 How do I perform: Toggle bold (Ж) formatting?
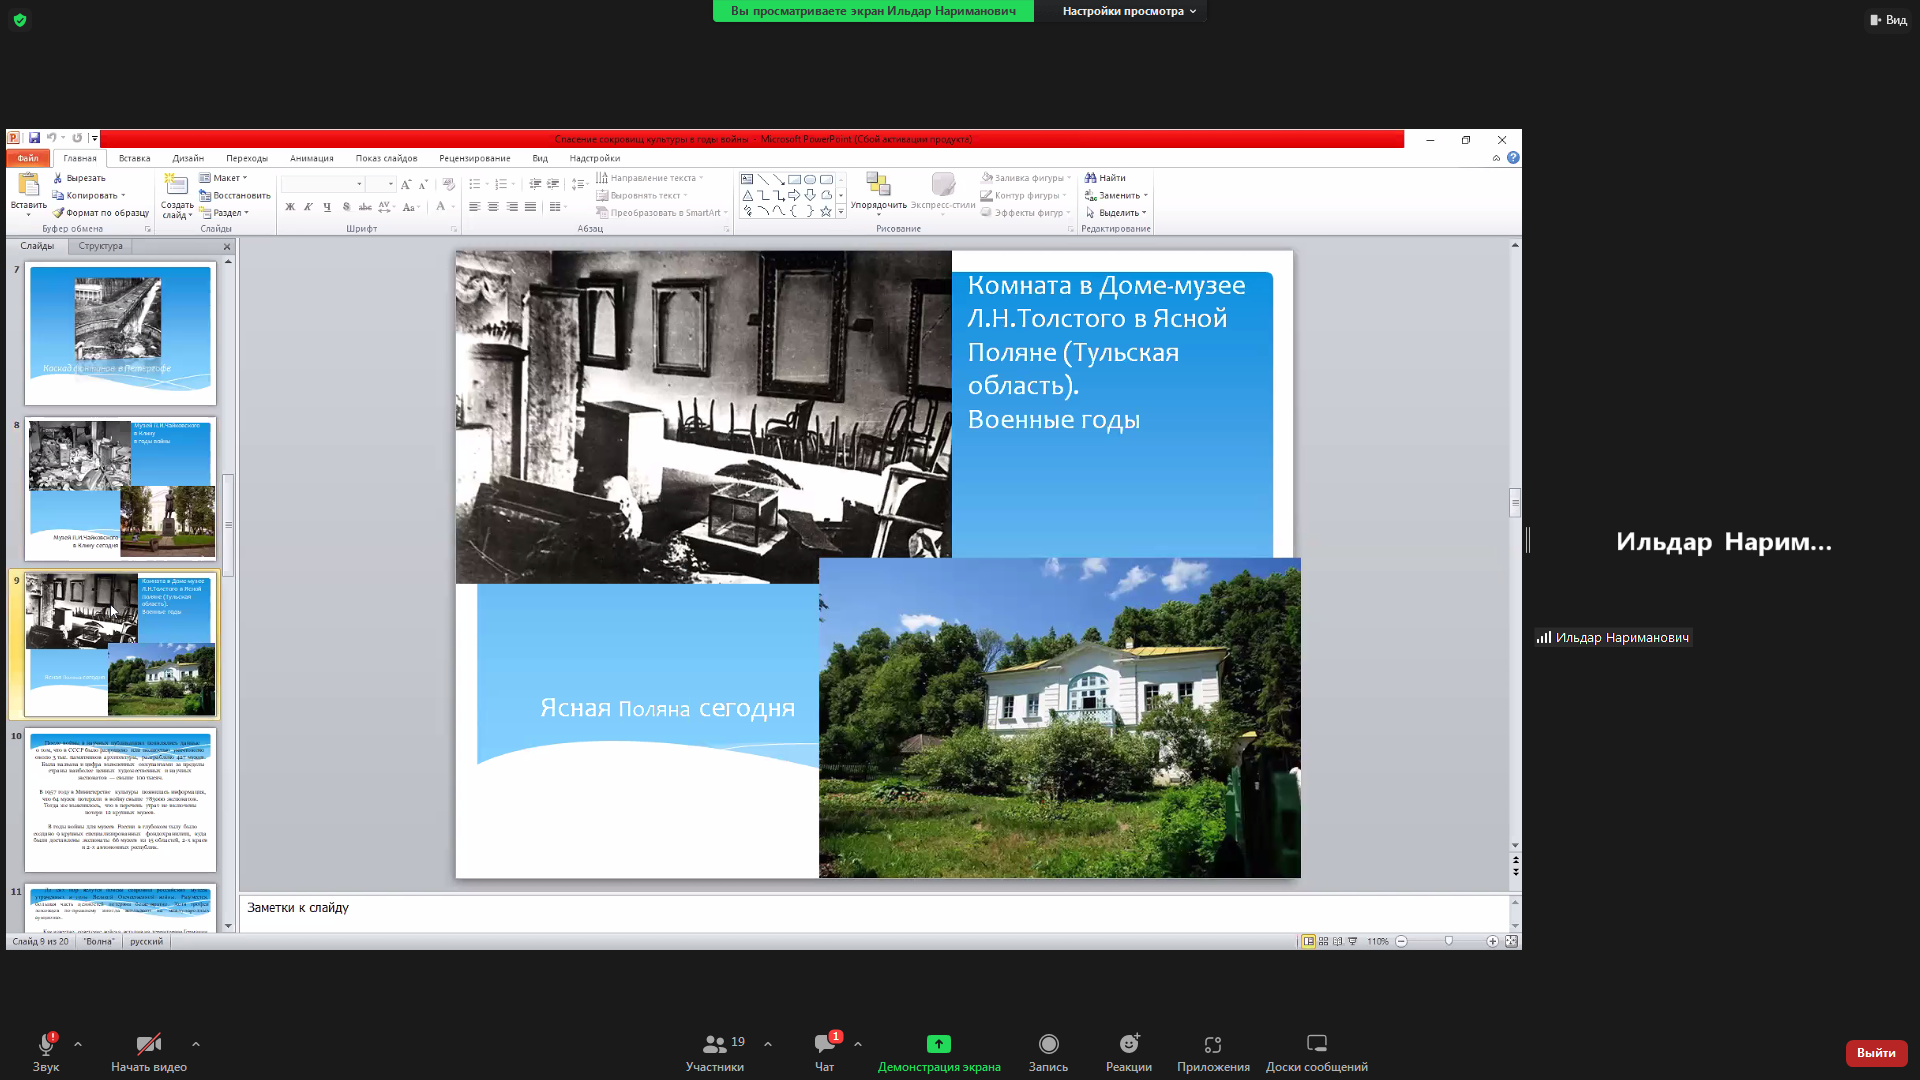(290, 207)
